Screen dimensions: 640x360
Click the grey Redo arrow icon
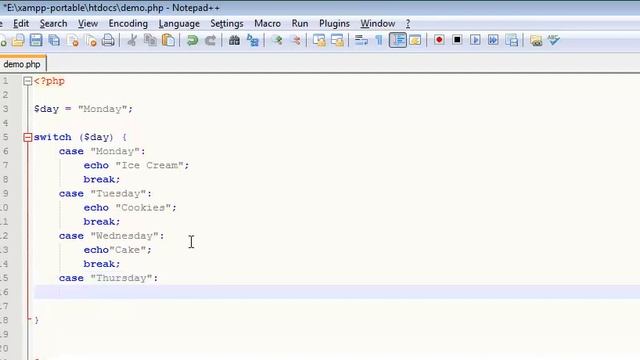(210, 40)
